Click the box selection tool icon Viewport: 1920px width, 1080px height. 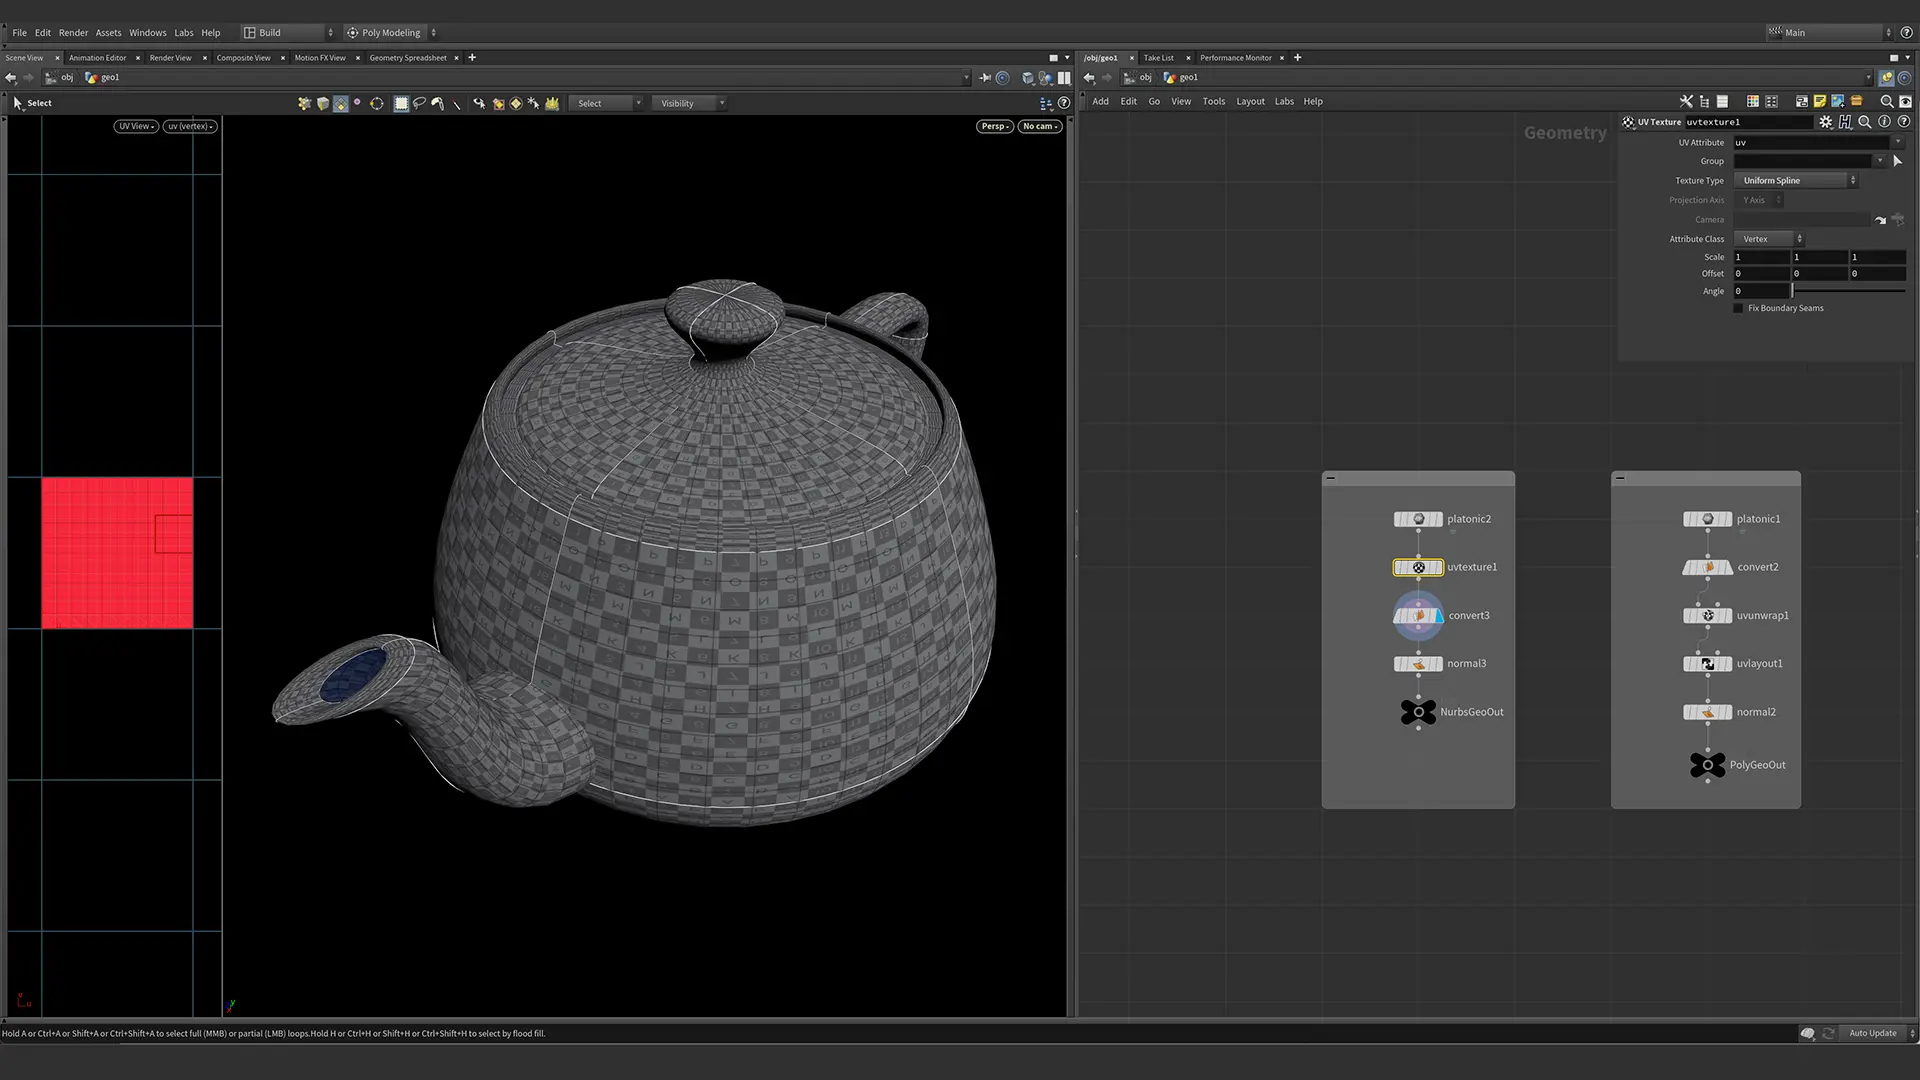click(x=401, y=103)
